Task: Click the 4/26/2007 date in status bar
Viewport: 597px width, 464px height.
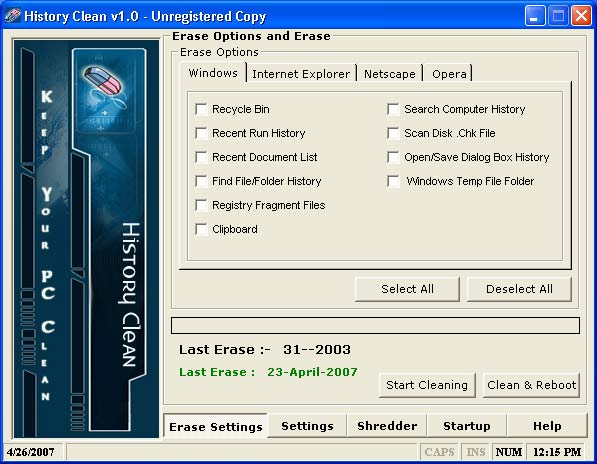Action: 30,452
